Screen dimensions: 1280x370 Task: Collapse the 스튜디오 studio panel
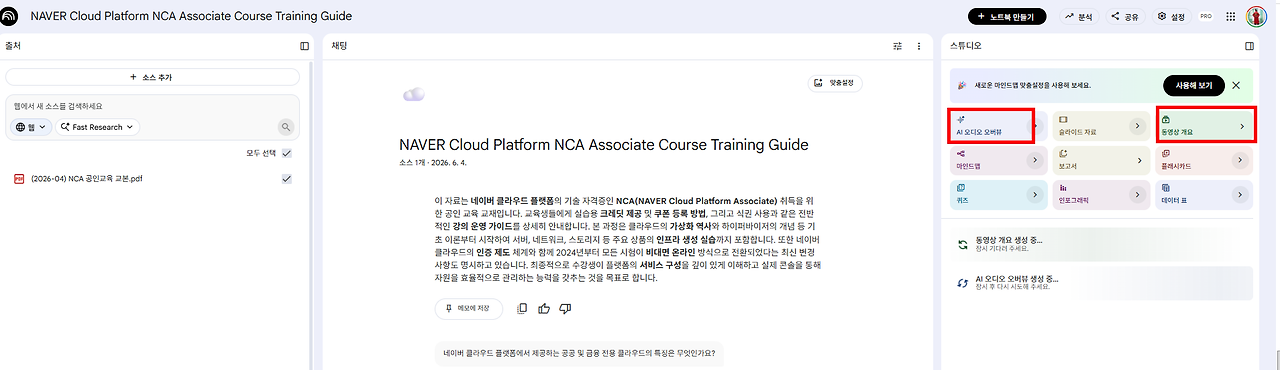click(x=1249, y=46)
